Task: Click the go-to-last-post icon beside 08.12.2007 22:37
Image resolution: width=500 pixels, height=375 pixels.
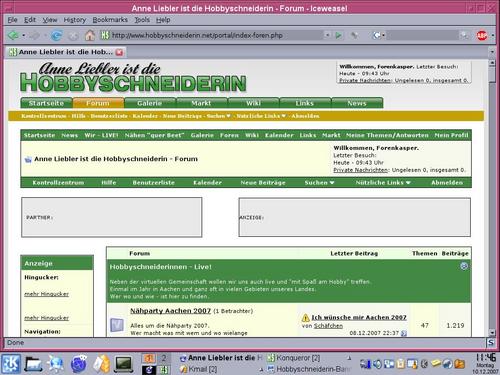Action: [x=404, y=333]
